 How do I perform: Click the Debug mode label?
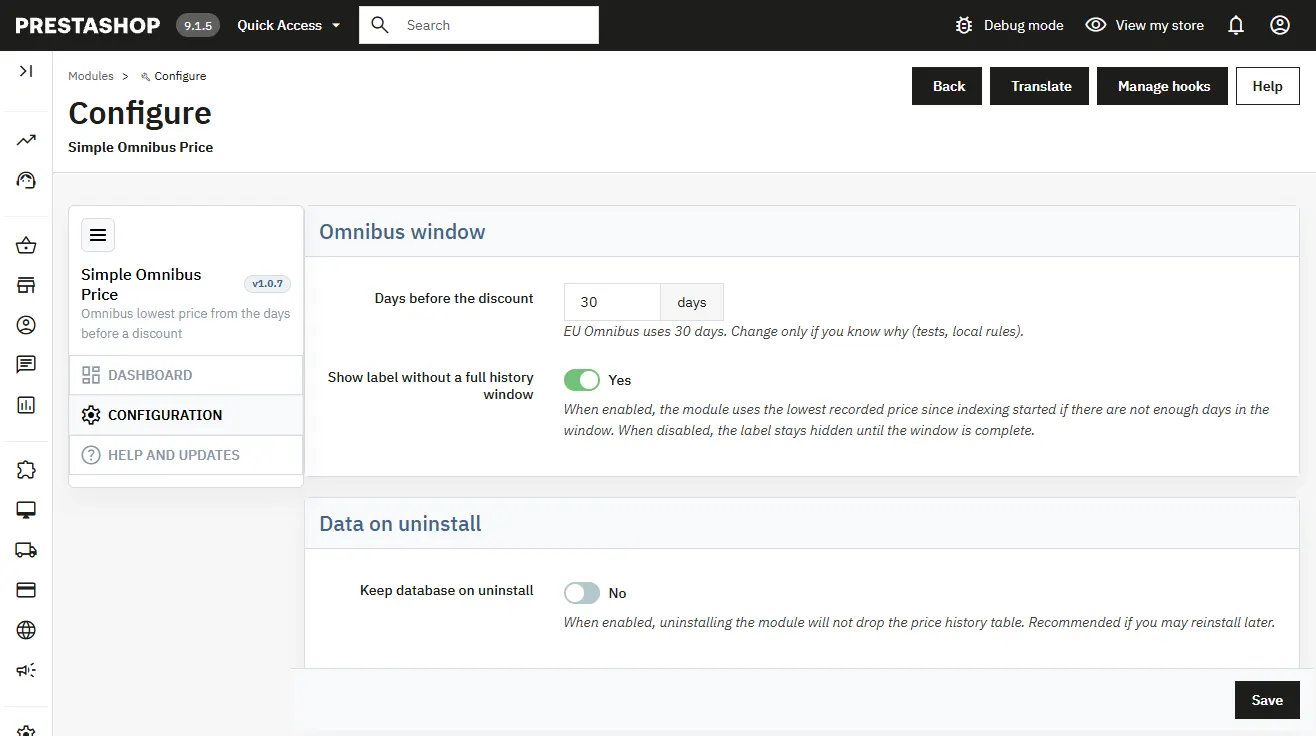point(1024,25)
